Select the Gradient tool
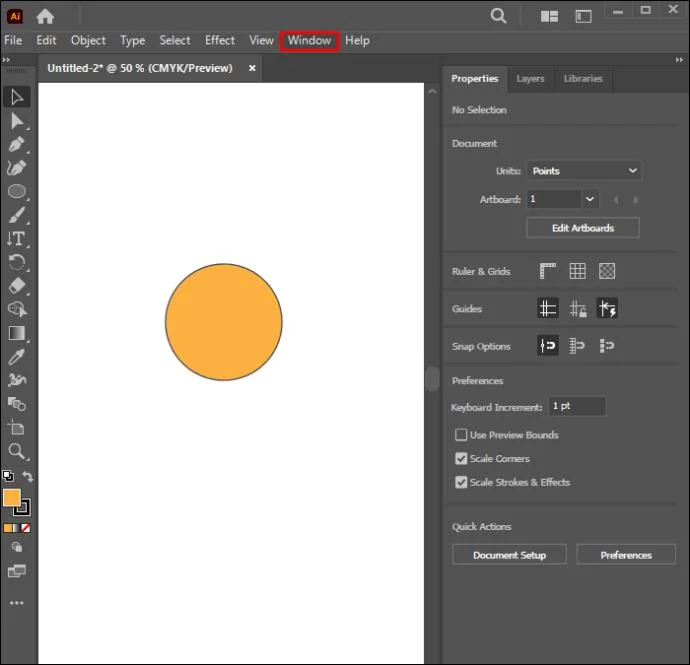 [17, 333]
